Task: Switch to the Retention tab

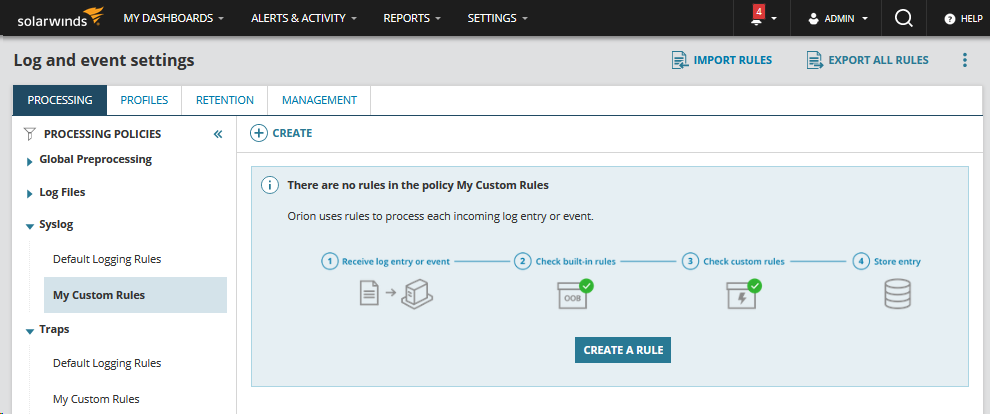Action: pos(224,100)
